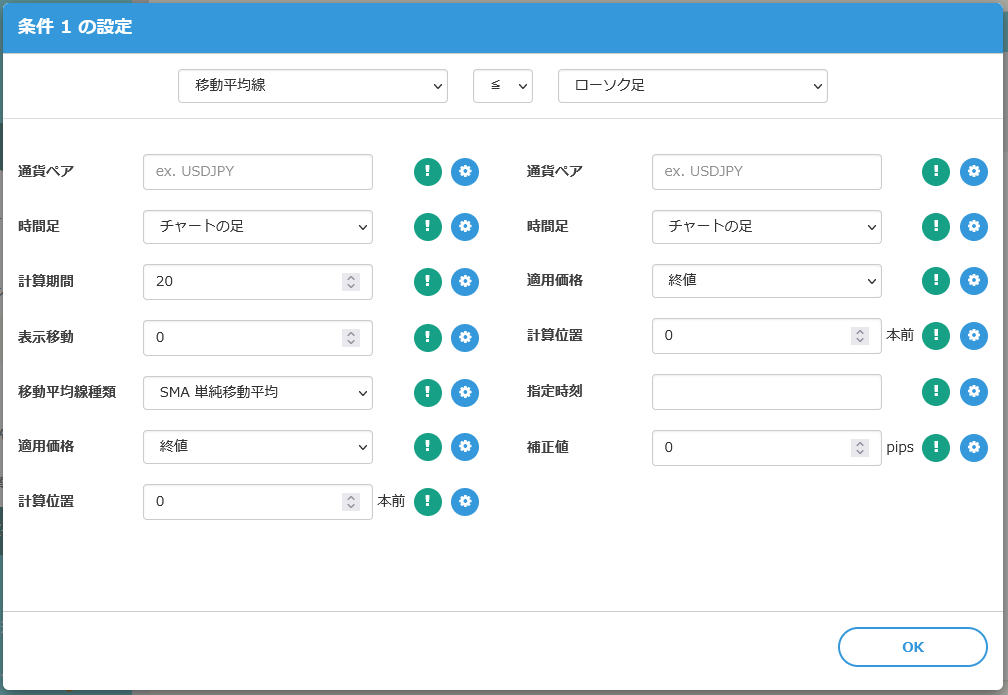1008x695 pixels.
Task: Expand the ローソク足 dropdown
Action: click(692, 86)
